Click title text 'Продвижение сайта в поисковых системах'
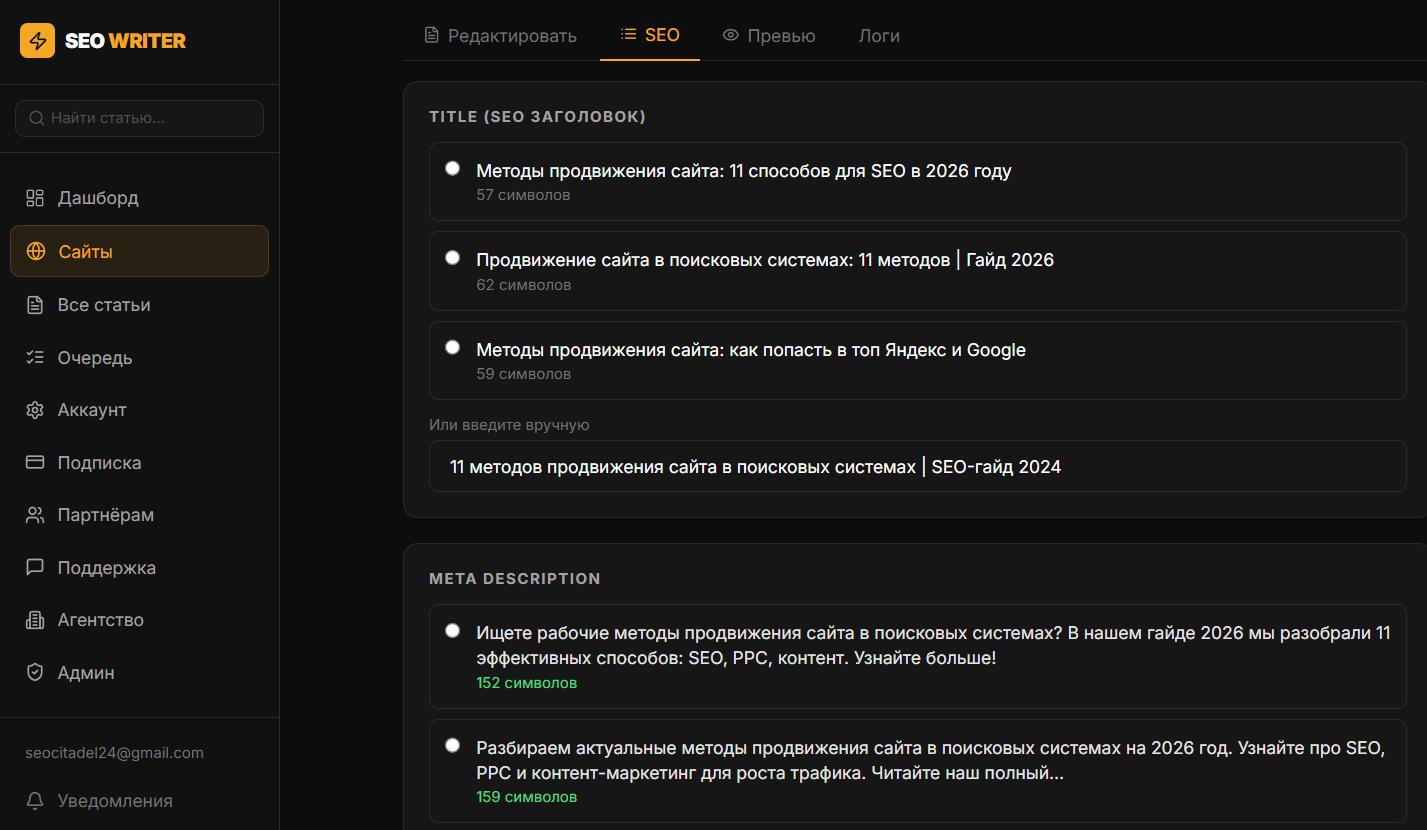1427x830 pixels. (664, 260)
